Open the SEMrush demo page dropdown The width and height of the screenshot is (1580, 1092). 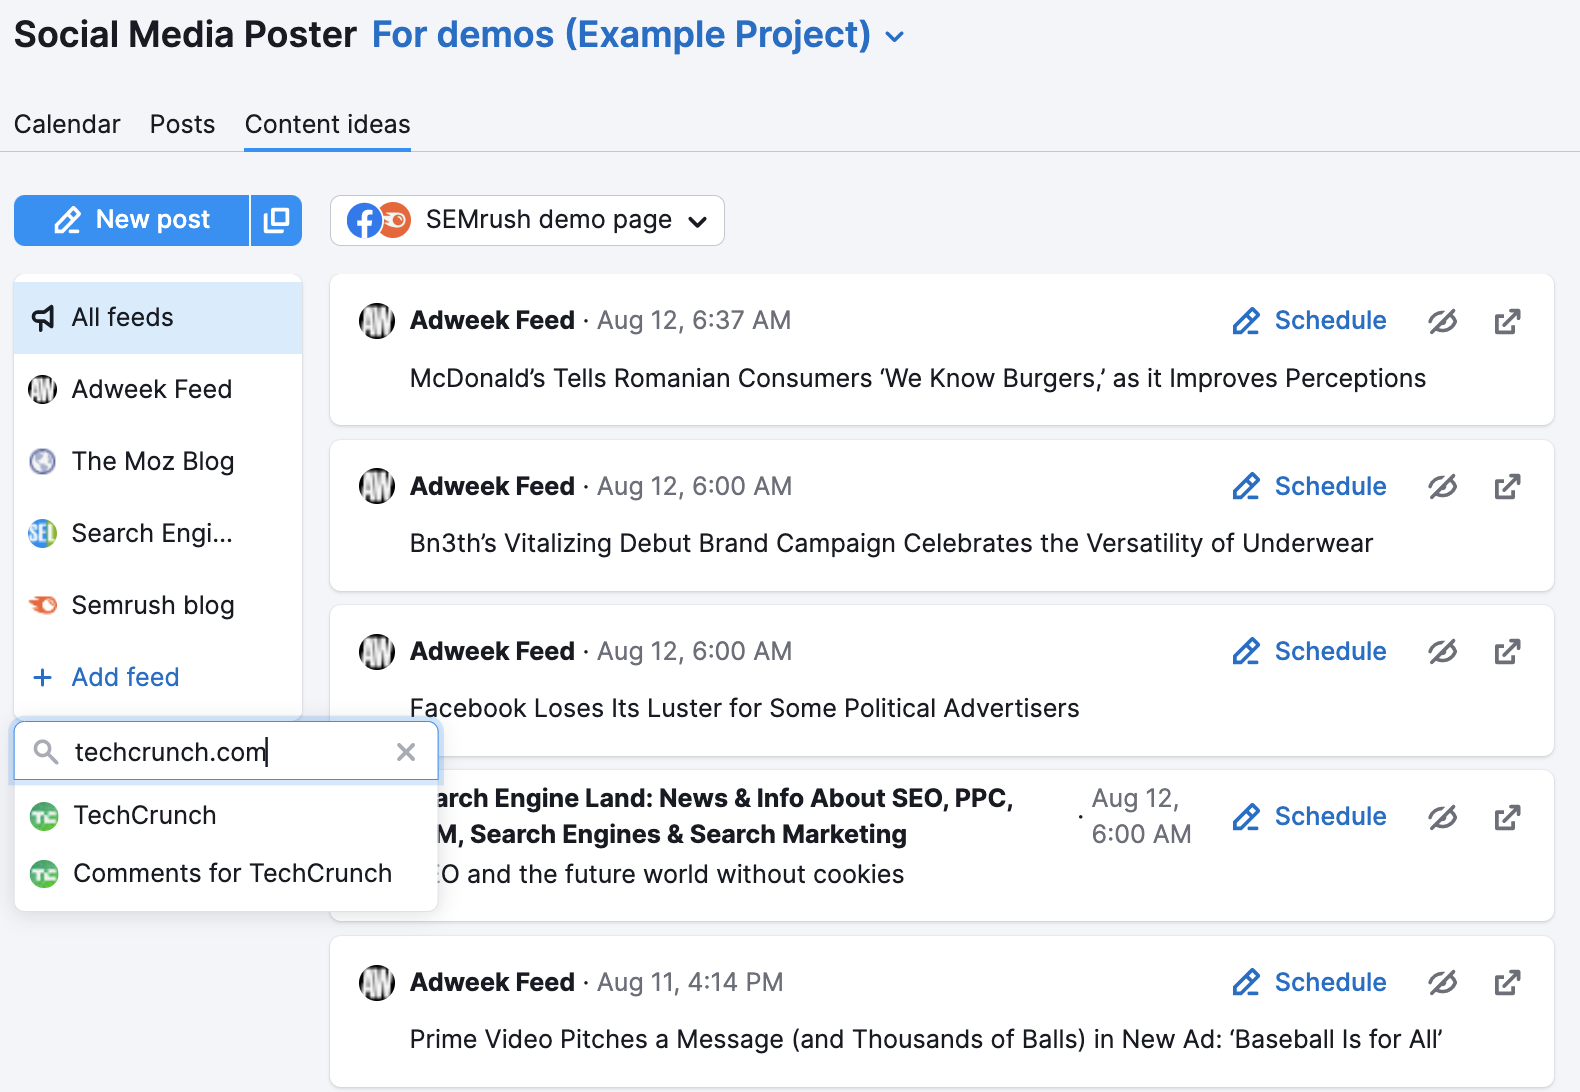click(x=527, y=220)
